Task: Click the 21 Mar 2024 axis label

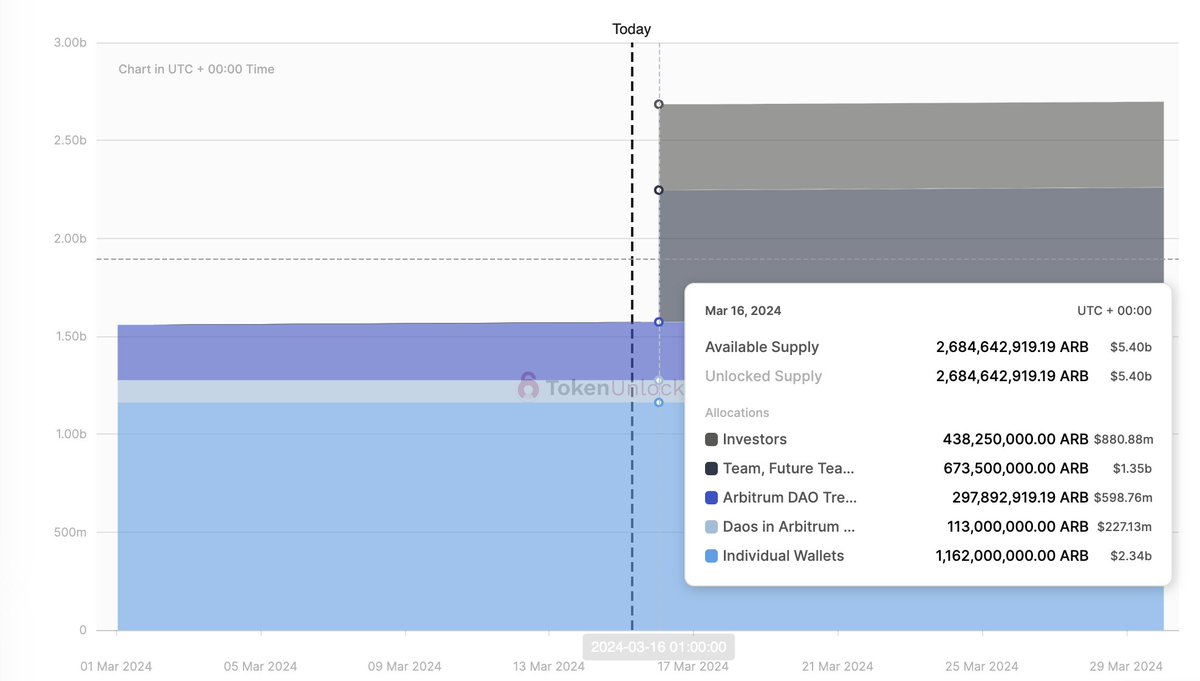Action: coord(837,666)
